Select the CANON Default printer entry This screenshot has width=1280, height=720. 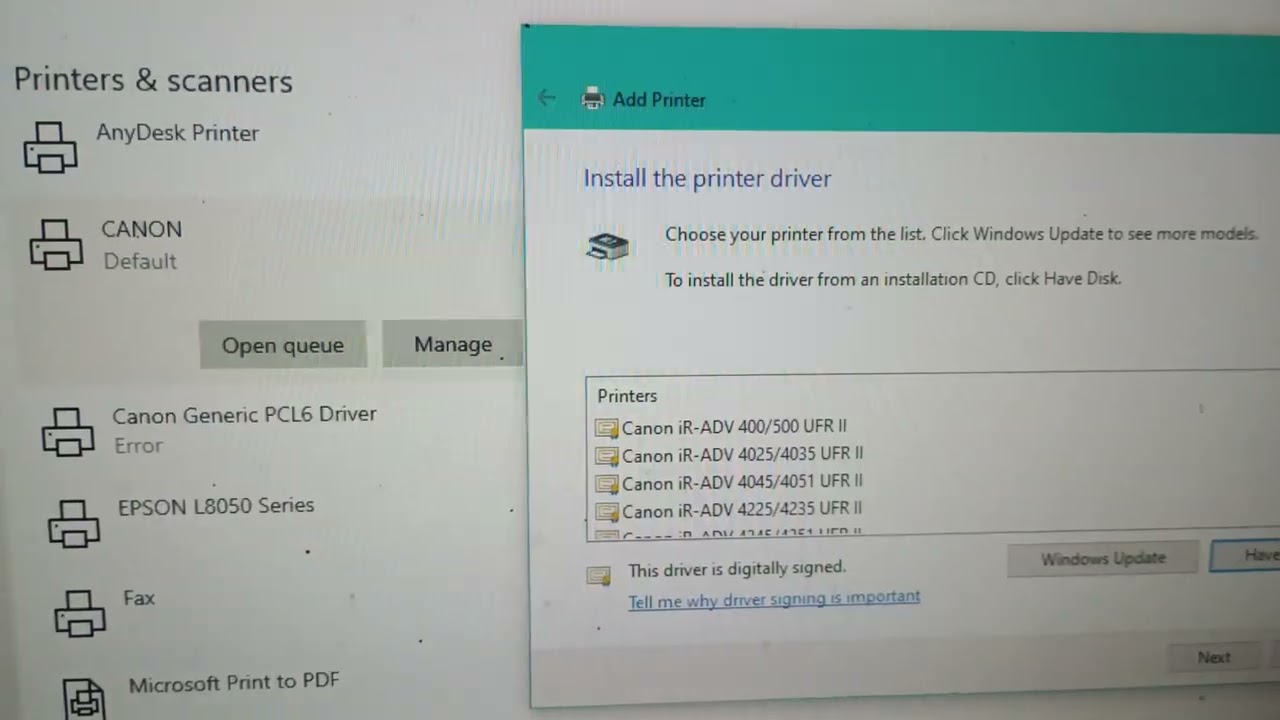point(141,245)
